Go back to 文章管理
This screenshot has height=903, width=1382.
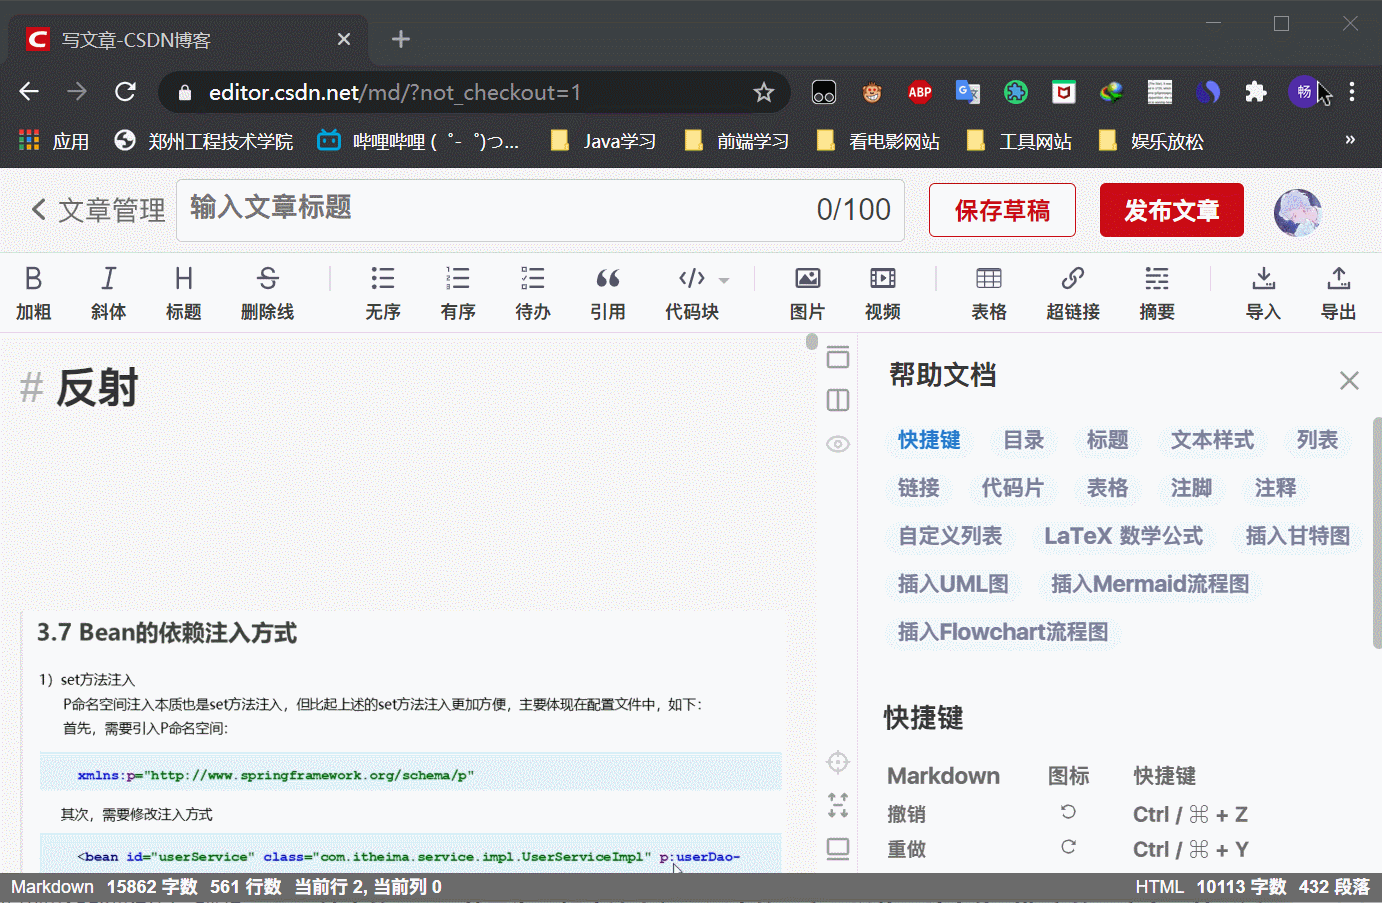(x=97, y=210)
